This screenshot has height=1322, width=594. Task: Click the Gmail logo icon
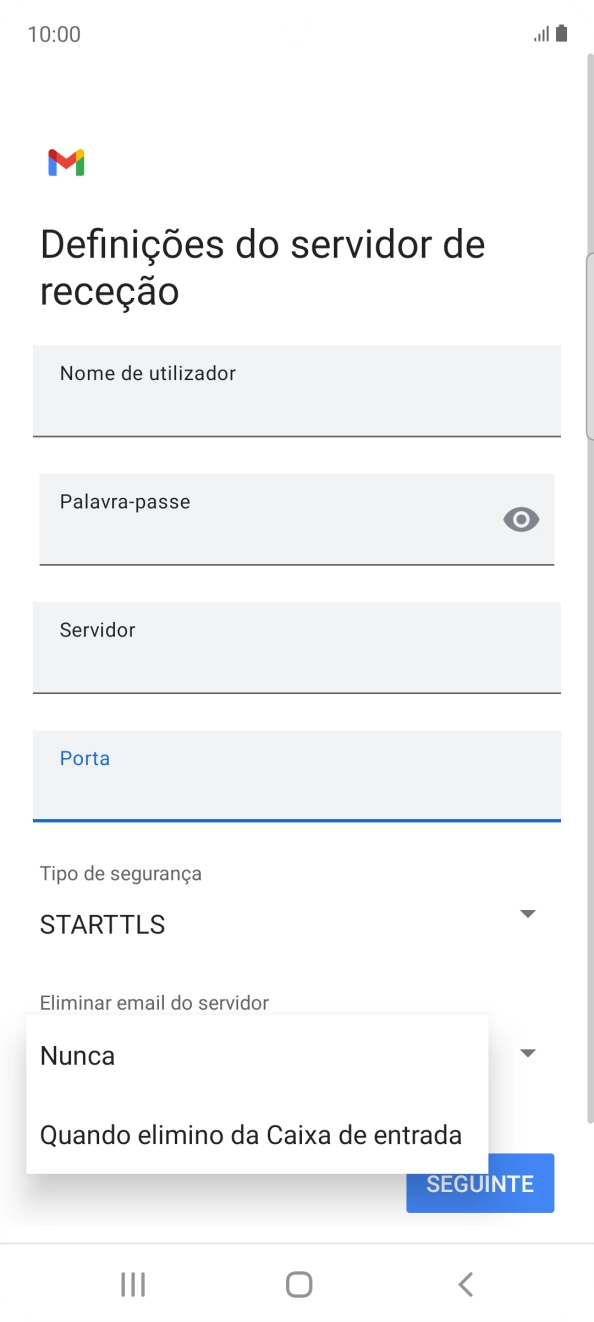click(64, 161)
